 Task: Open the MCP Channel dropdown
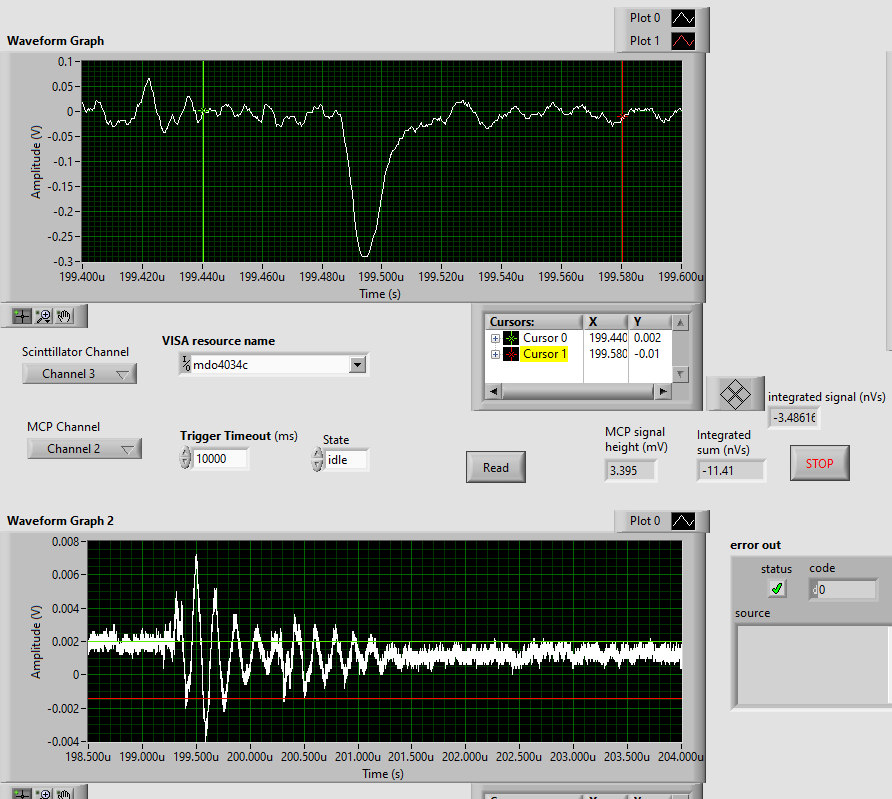click(84, 449)
